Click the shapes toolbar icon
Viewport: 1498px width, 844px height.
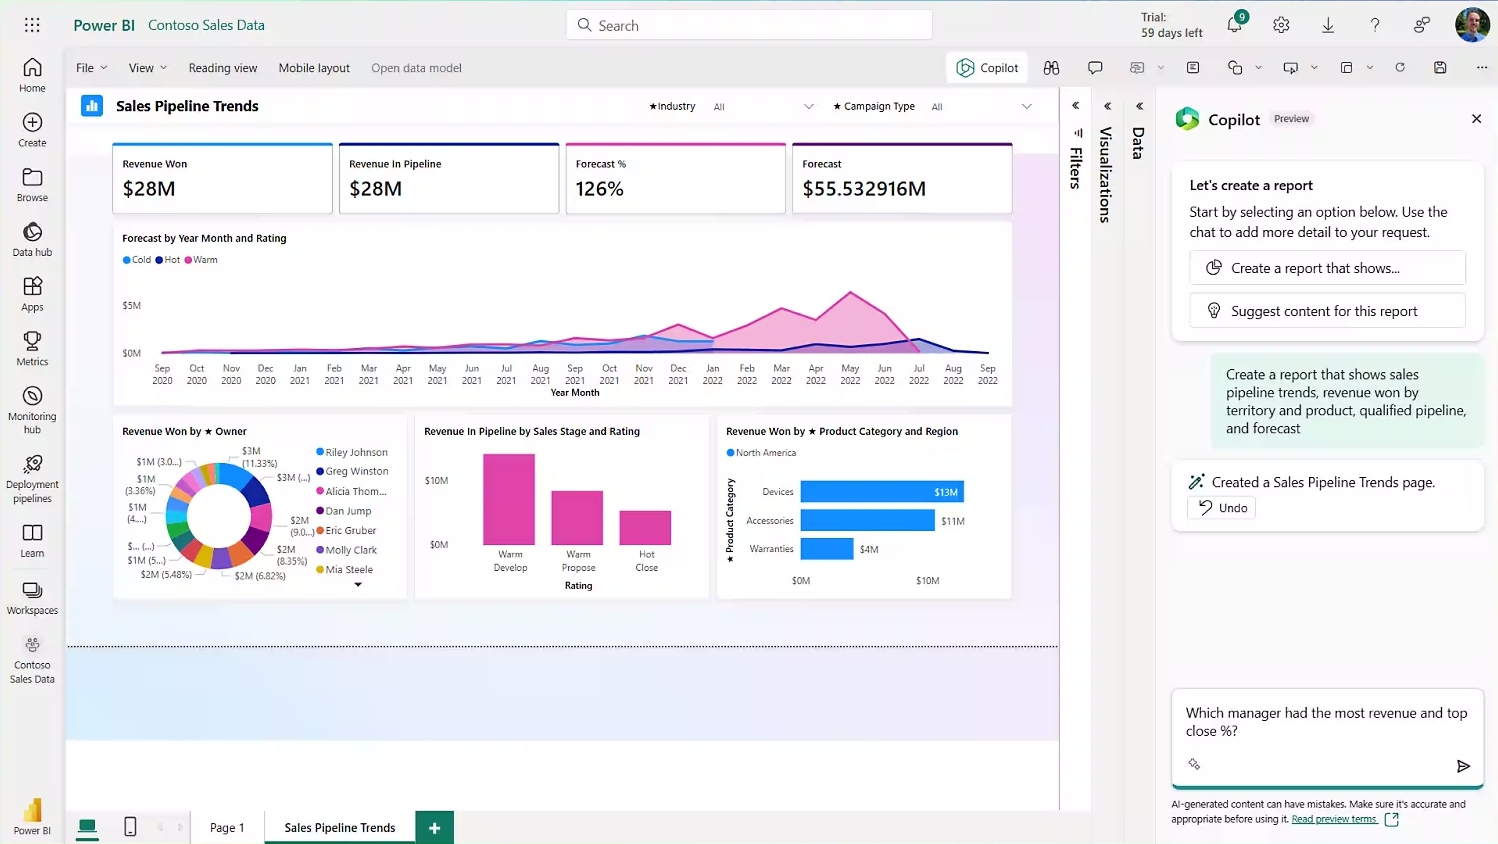1235,68
